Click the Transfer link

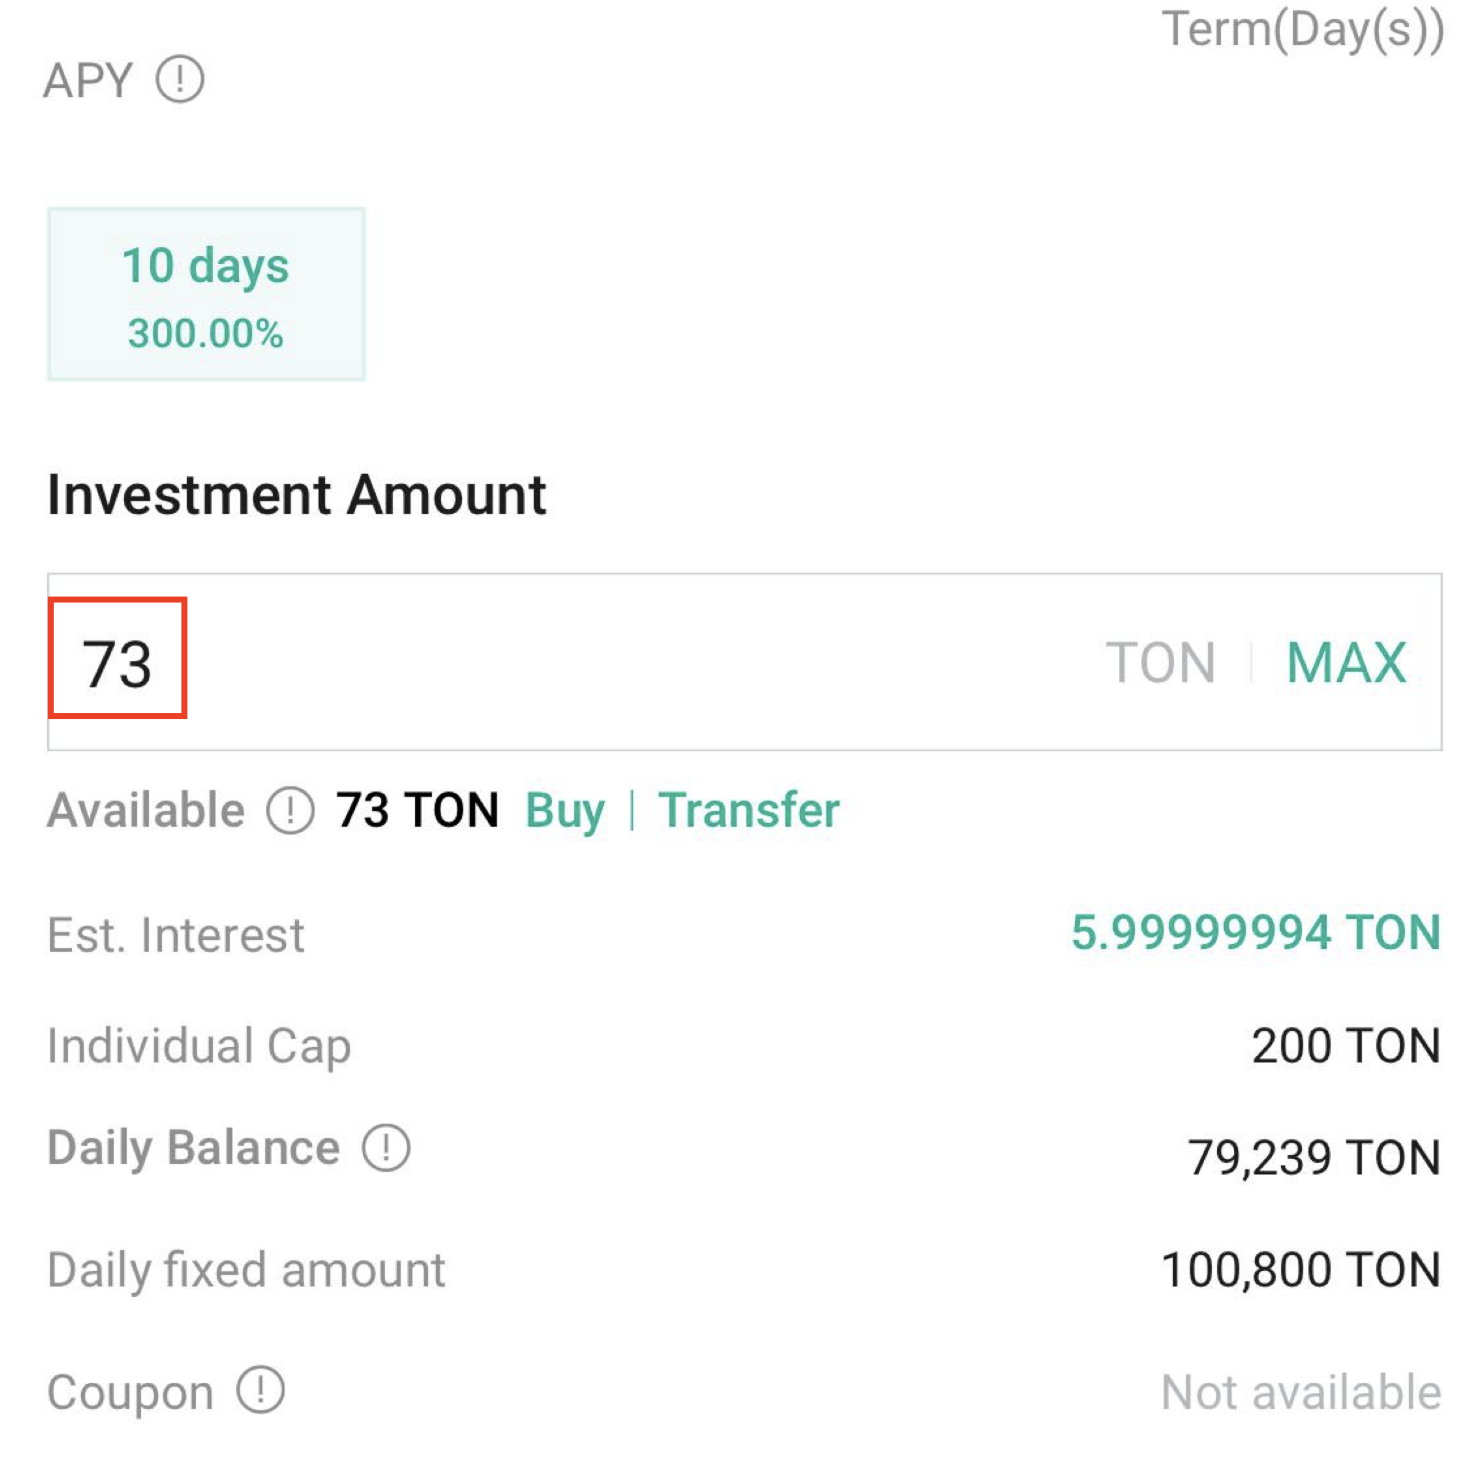749,810
